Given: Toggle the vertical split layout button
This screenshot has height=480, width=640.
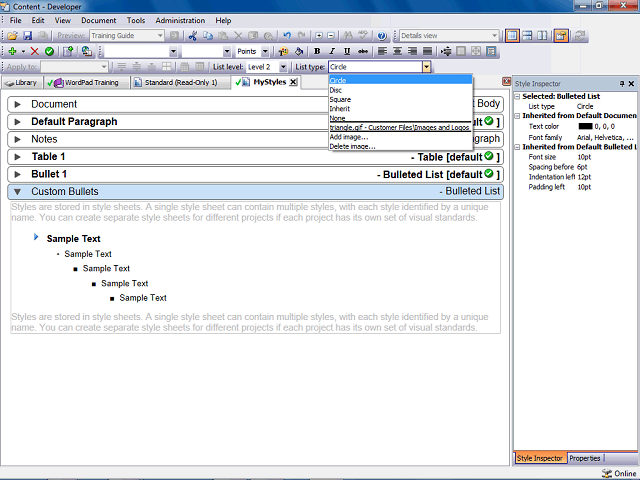Looking at the screenshot, I should click(542, 36).
